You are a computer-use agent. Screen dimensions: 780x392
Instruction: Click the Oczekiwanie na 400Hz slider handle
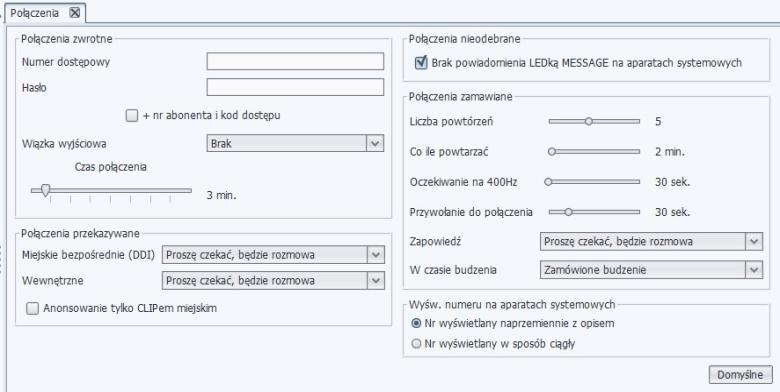point(548,182)
